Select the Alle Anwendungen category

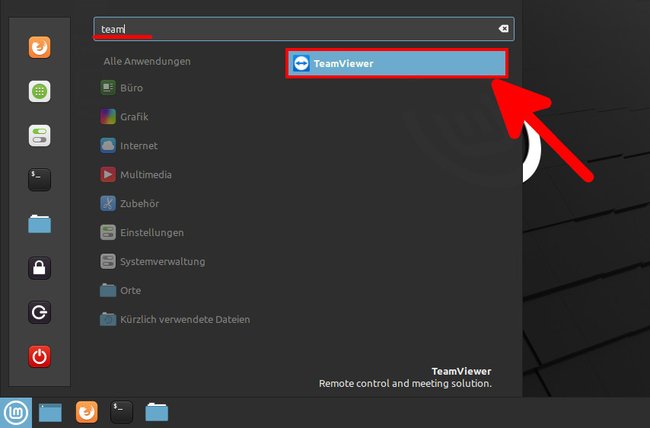(147, 61)
